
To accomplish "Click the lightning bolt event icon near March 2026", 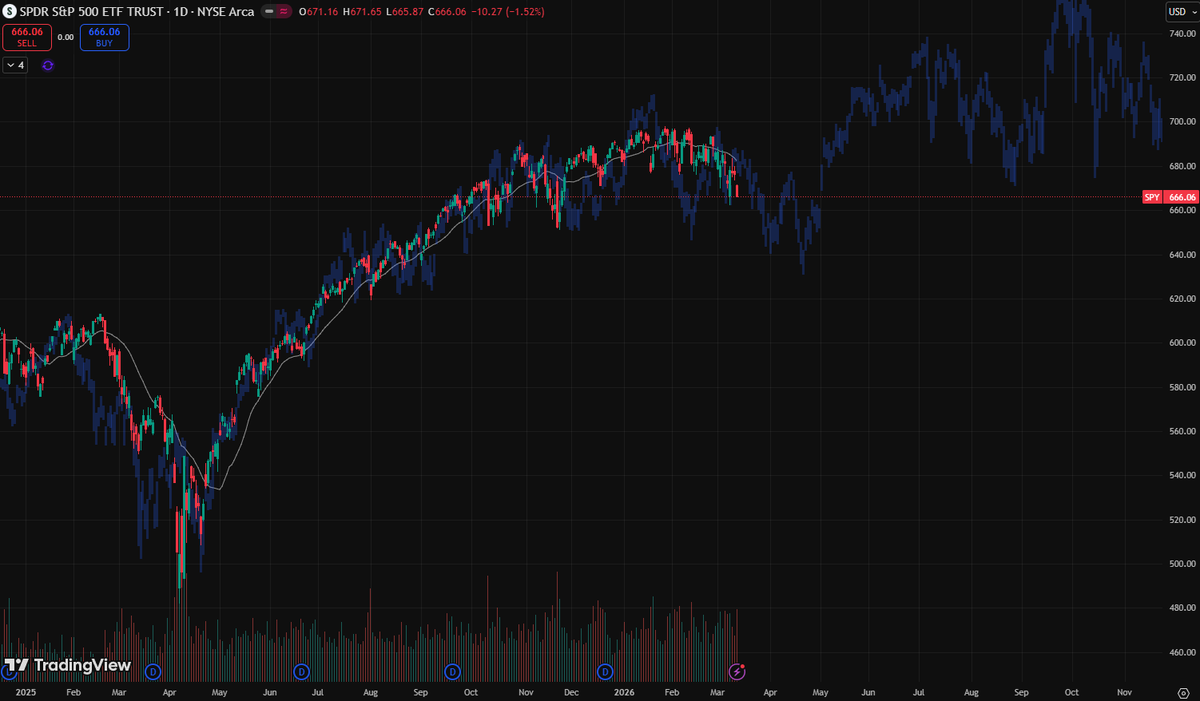I will (x=738, y=670).
